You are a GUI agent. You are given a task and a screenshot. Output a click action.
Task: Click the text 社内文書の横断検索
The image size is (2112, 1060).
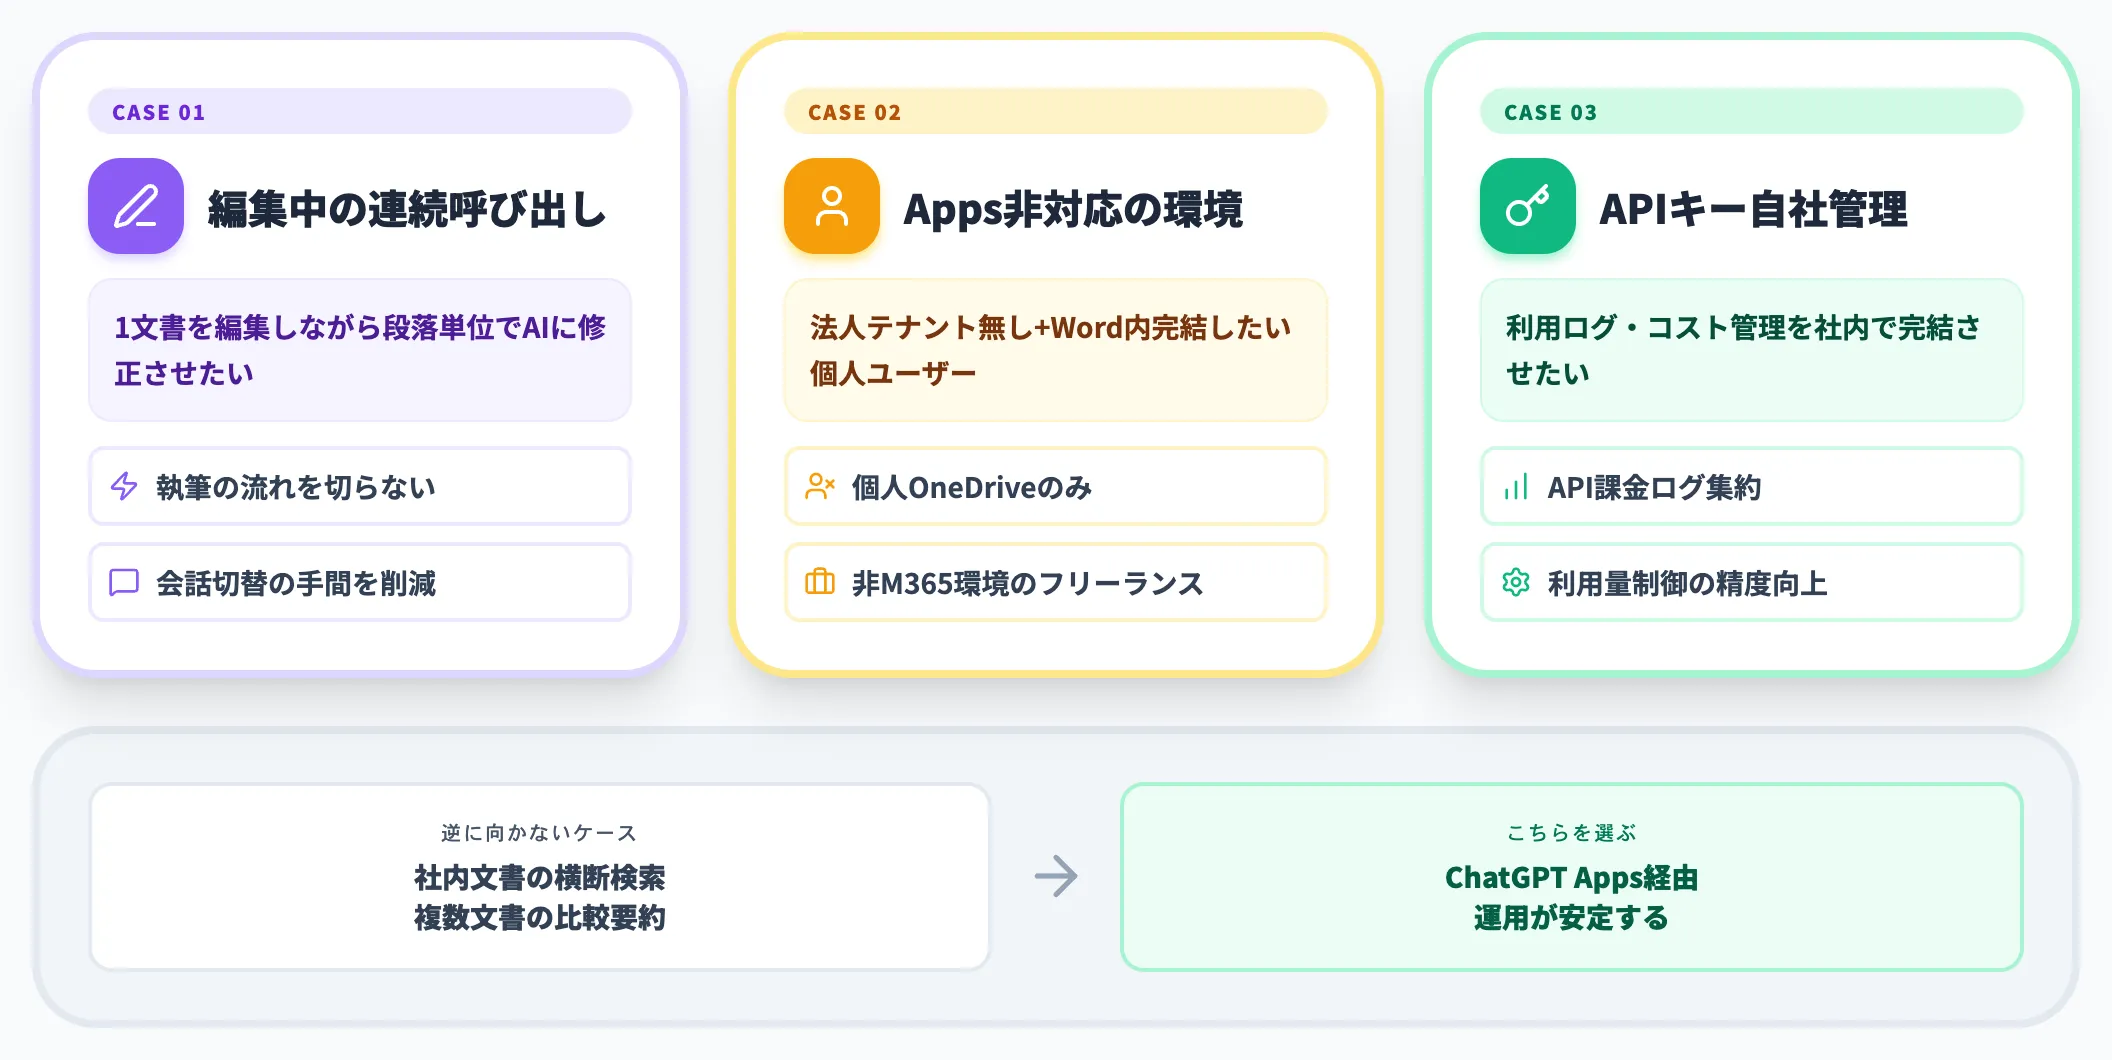[540, 877]
